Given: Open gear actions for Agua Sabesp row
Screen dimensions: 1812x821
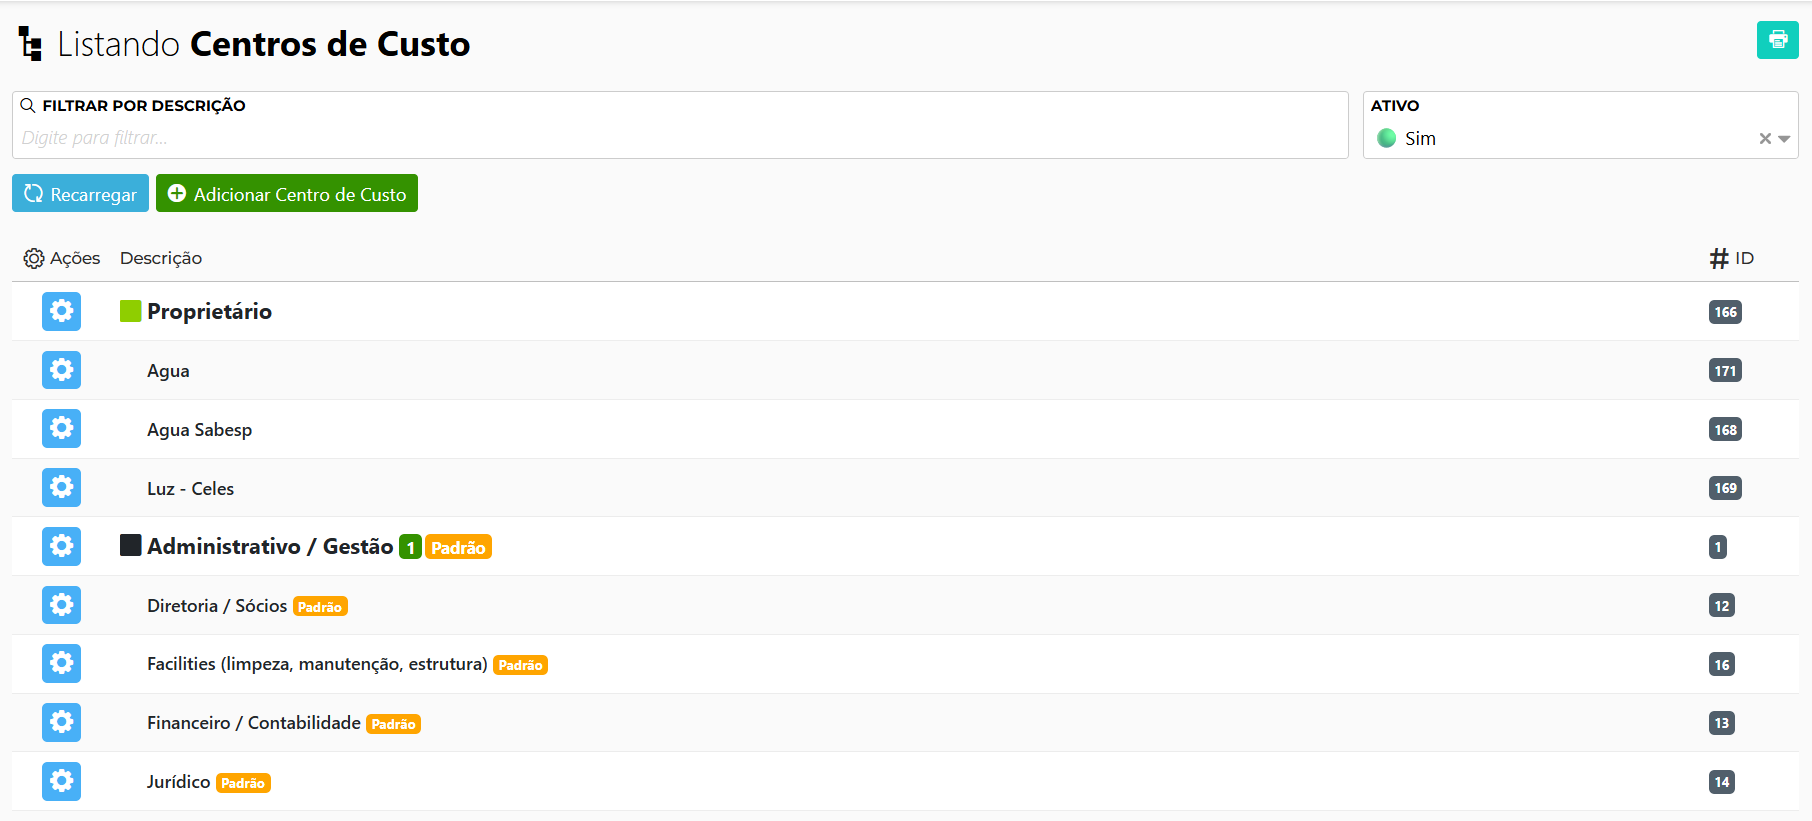Looking at the screenshot, I should tap(61, 429).
